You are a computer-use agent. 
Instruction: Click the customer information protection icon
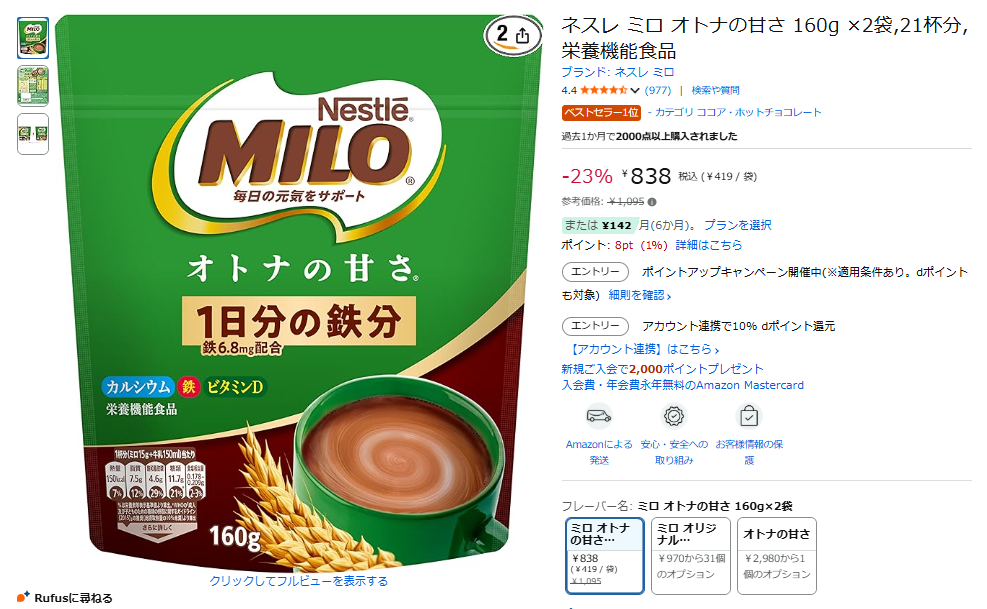point(748,416)
